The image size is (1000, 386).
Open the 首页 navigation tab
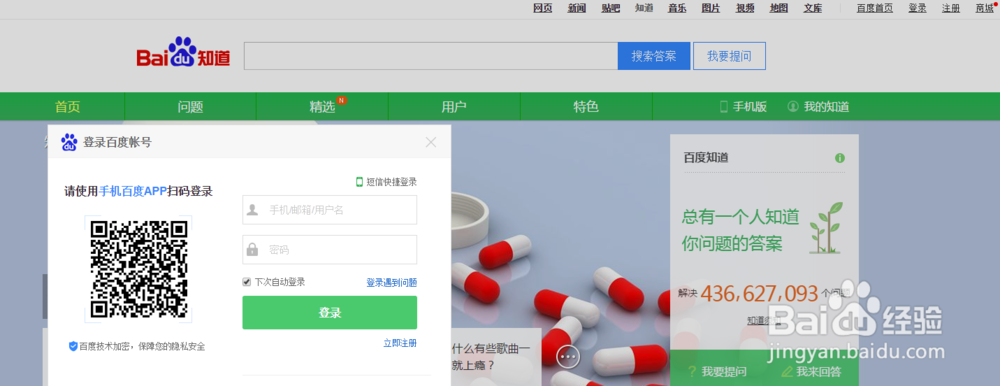[68, 107]
